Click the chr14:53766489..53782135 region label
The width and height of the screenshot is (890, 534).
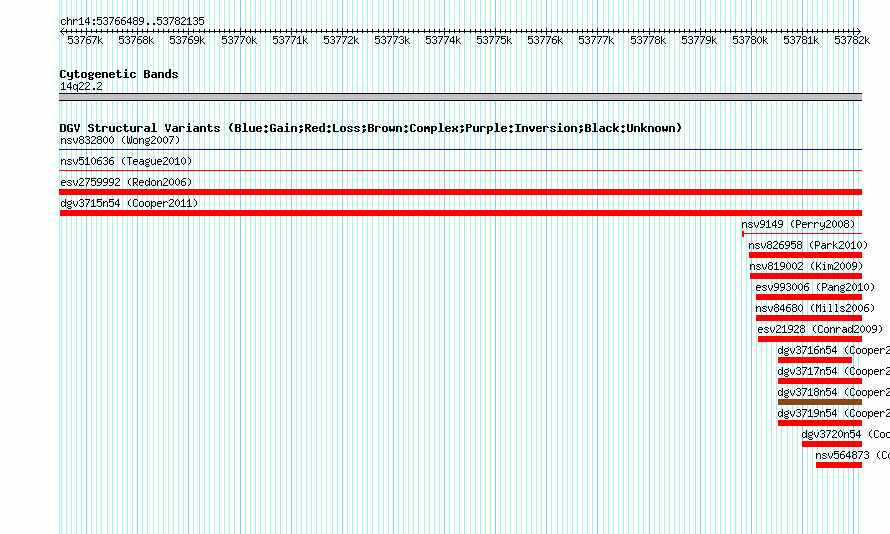pos(132,21)
